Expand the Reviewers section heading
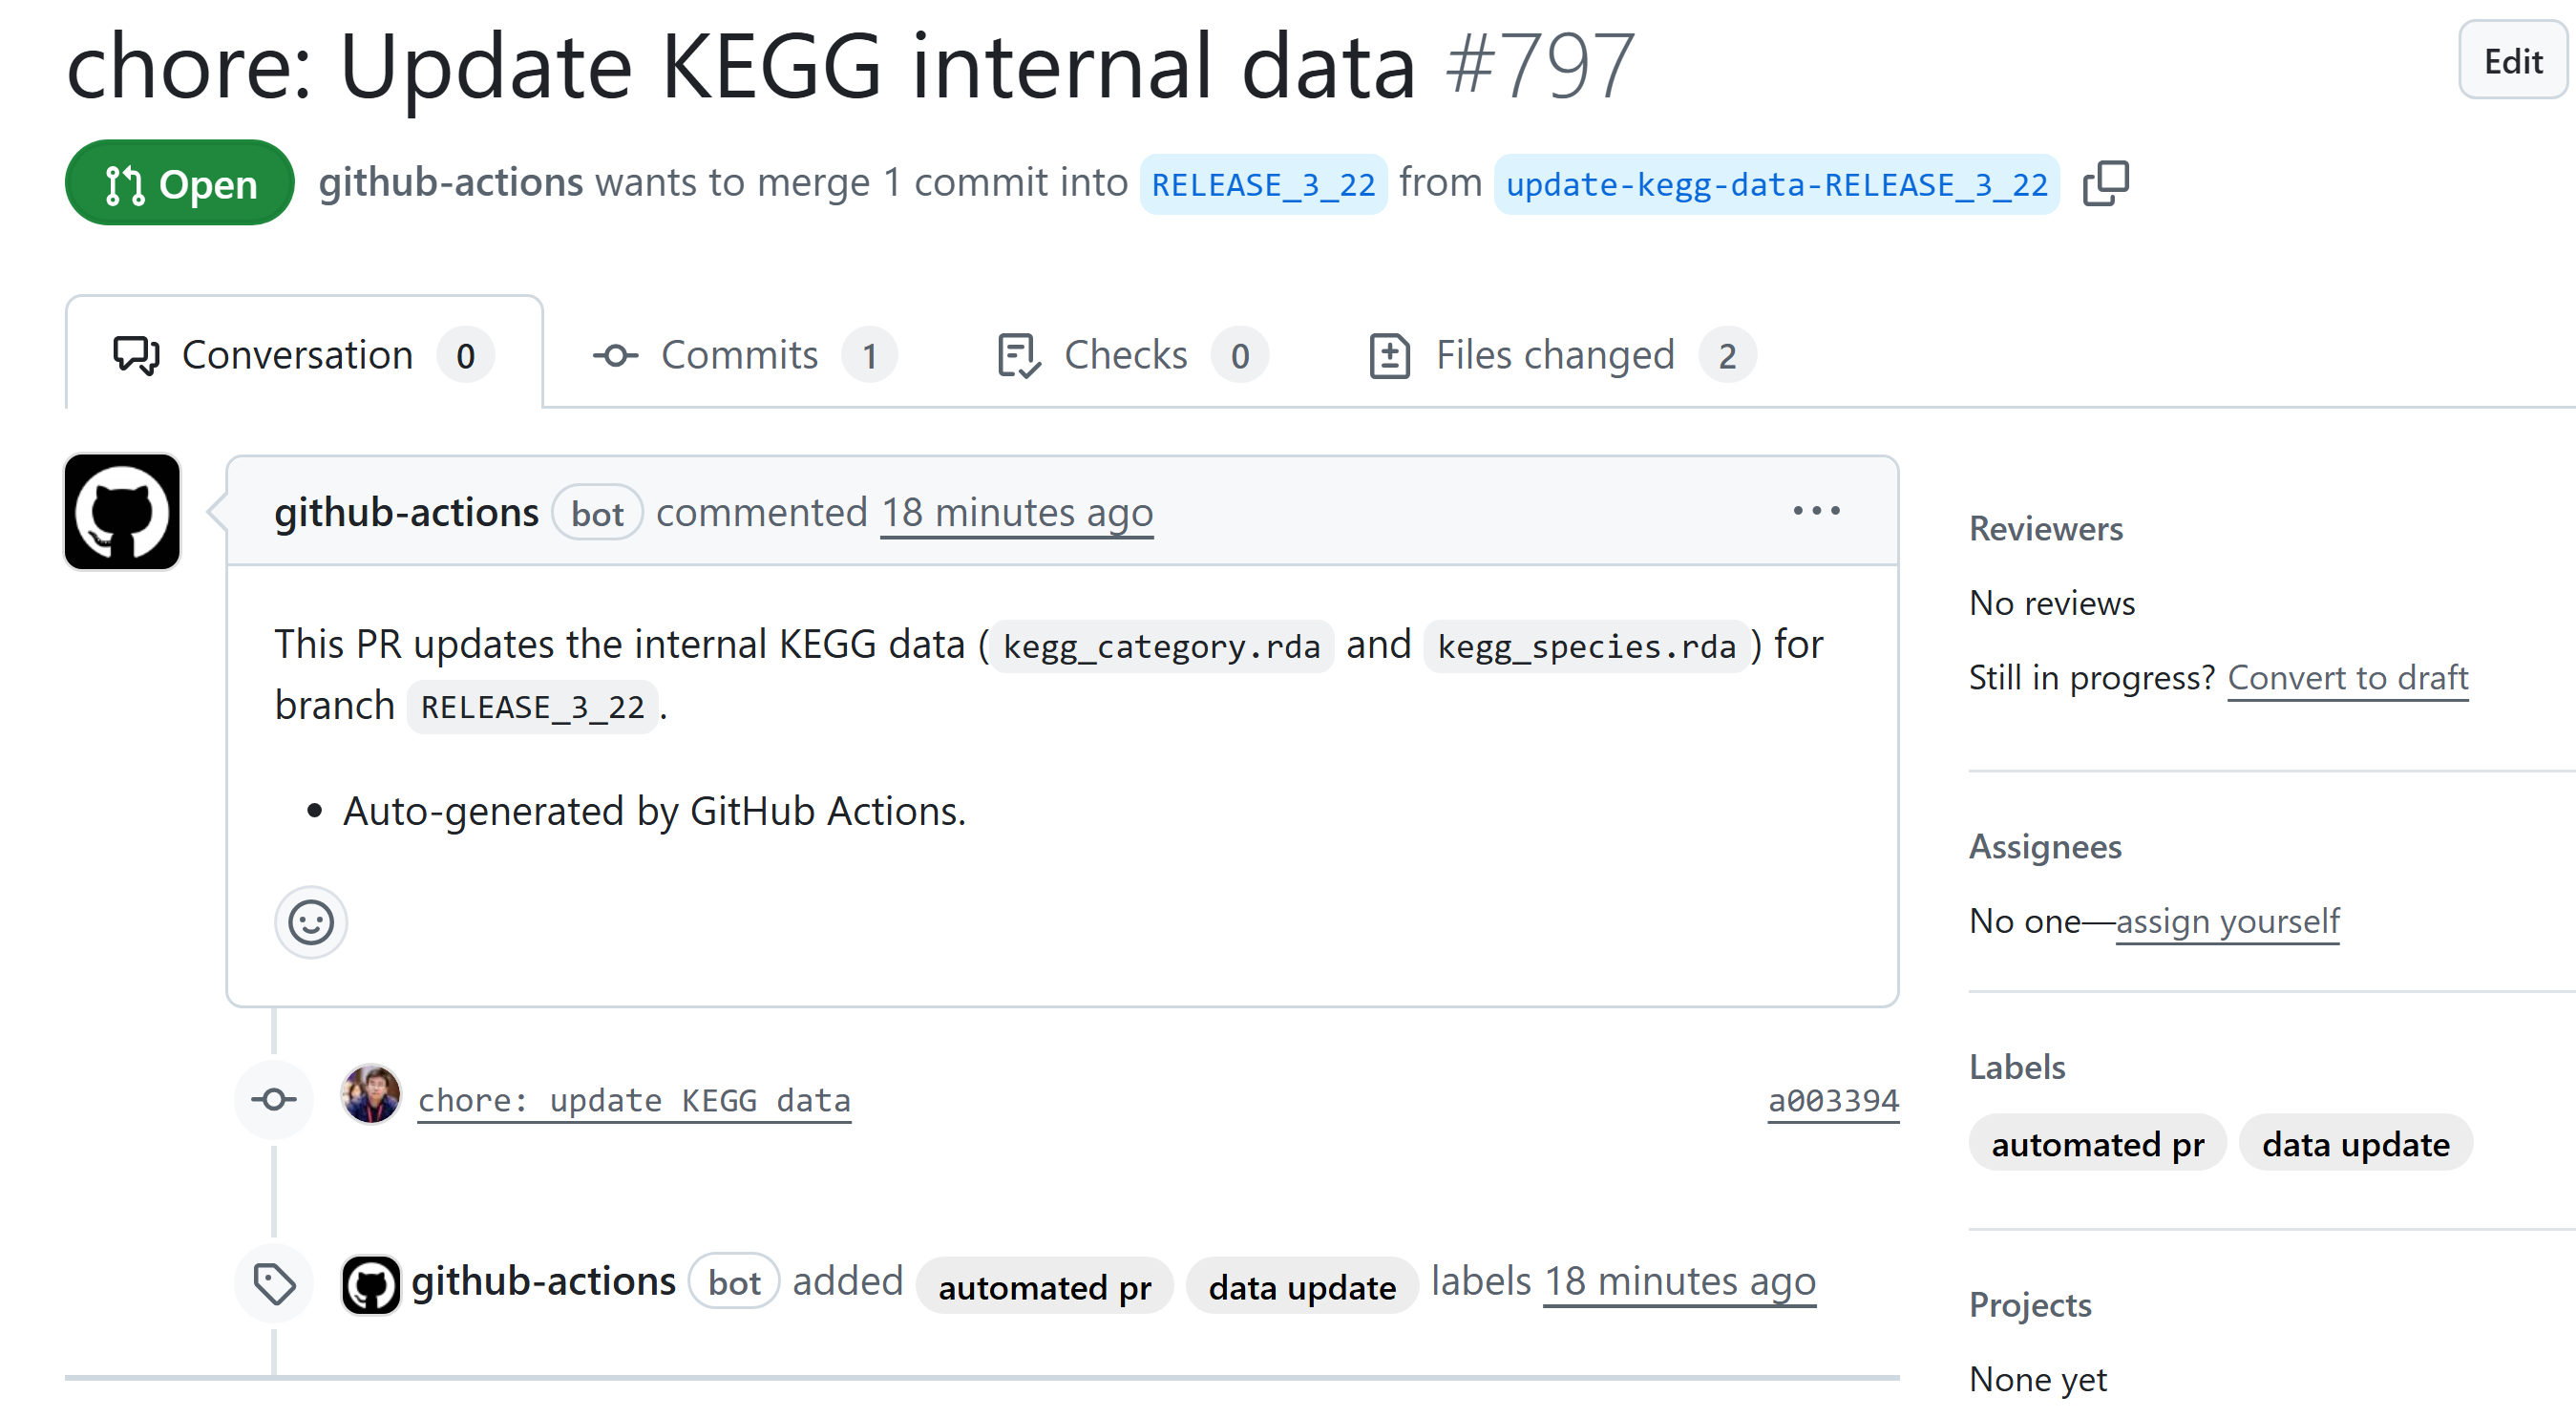Viewport: 2576px width, 1417px height. point(2045,528)
